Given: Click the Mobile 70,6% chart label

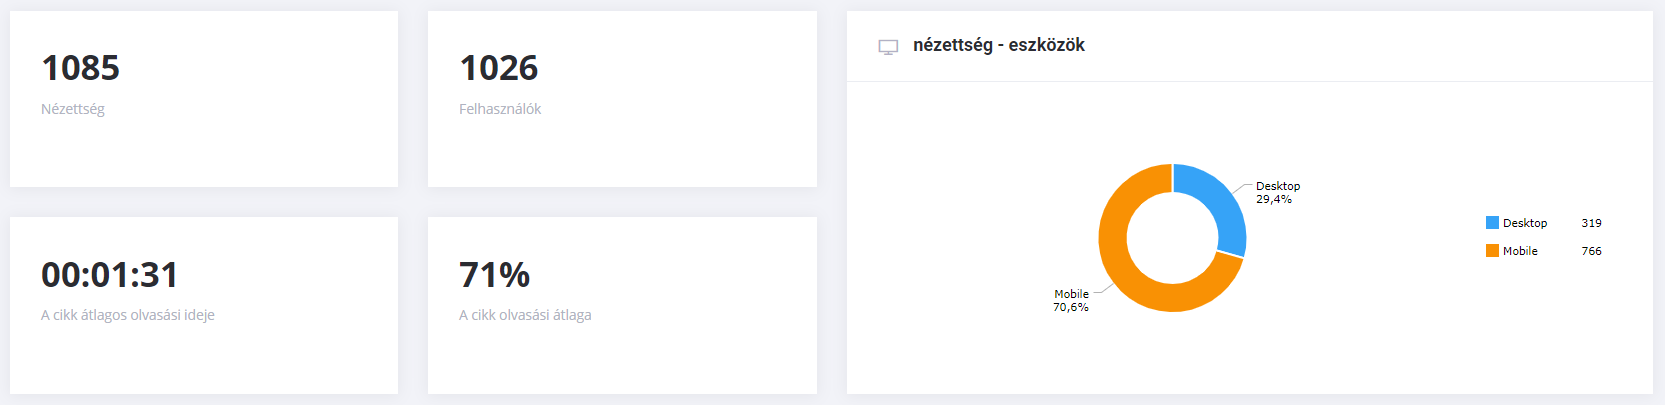Looking at the screenshot, I should (1071, 300).
